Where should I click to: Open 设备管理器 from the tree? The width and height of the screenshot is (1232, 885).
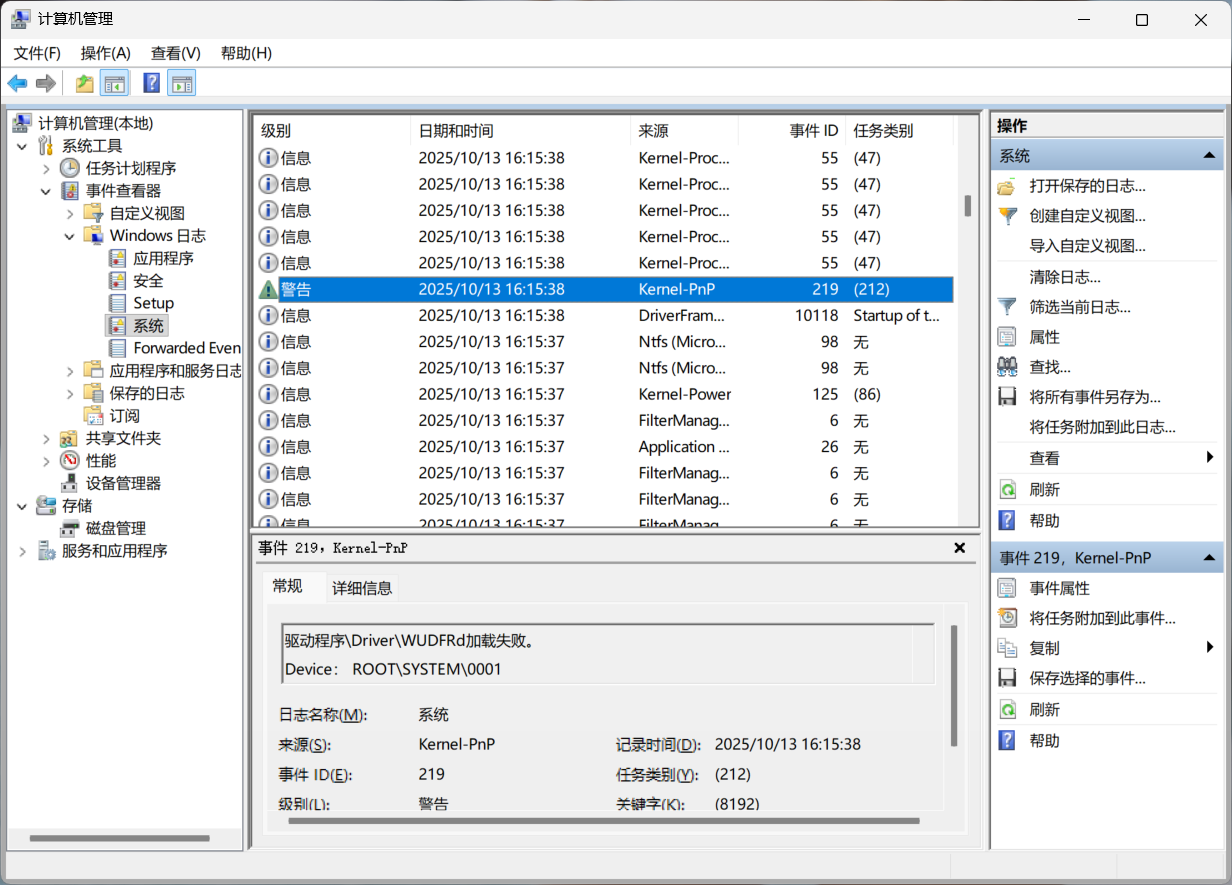point(123,483)
